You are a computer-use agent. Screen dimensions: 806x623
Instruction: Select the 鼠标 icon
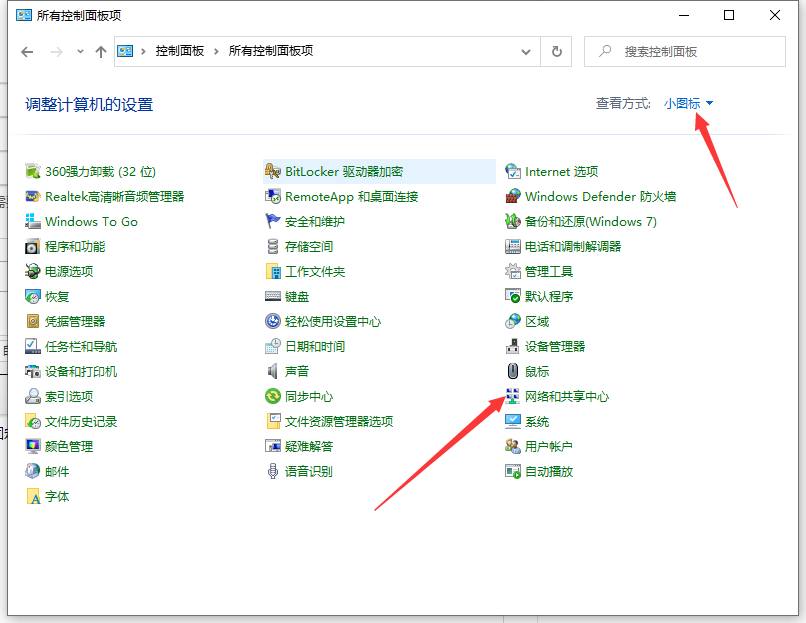(x=513, y=372)
